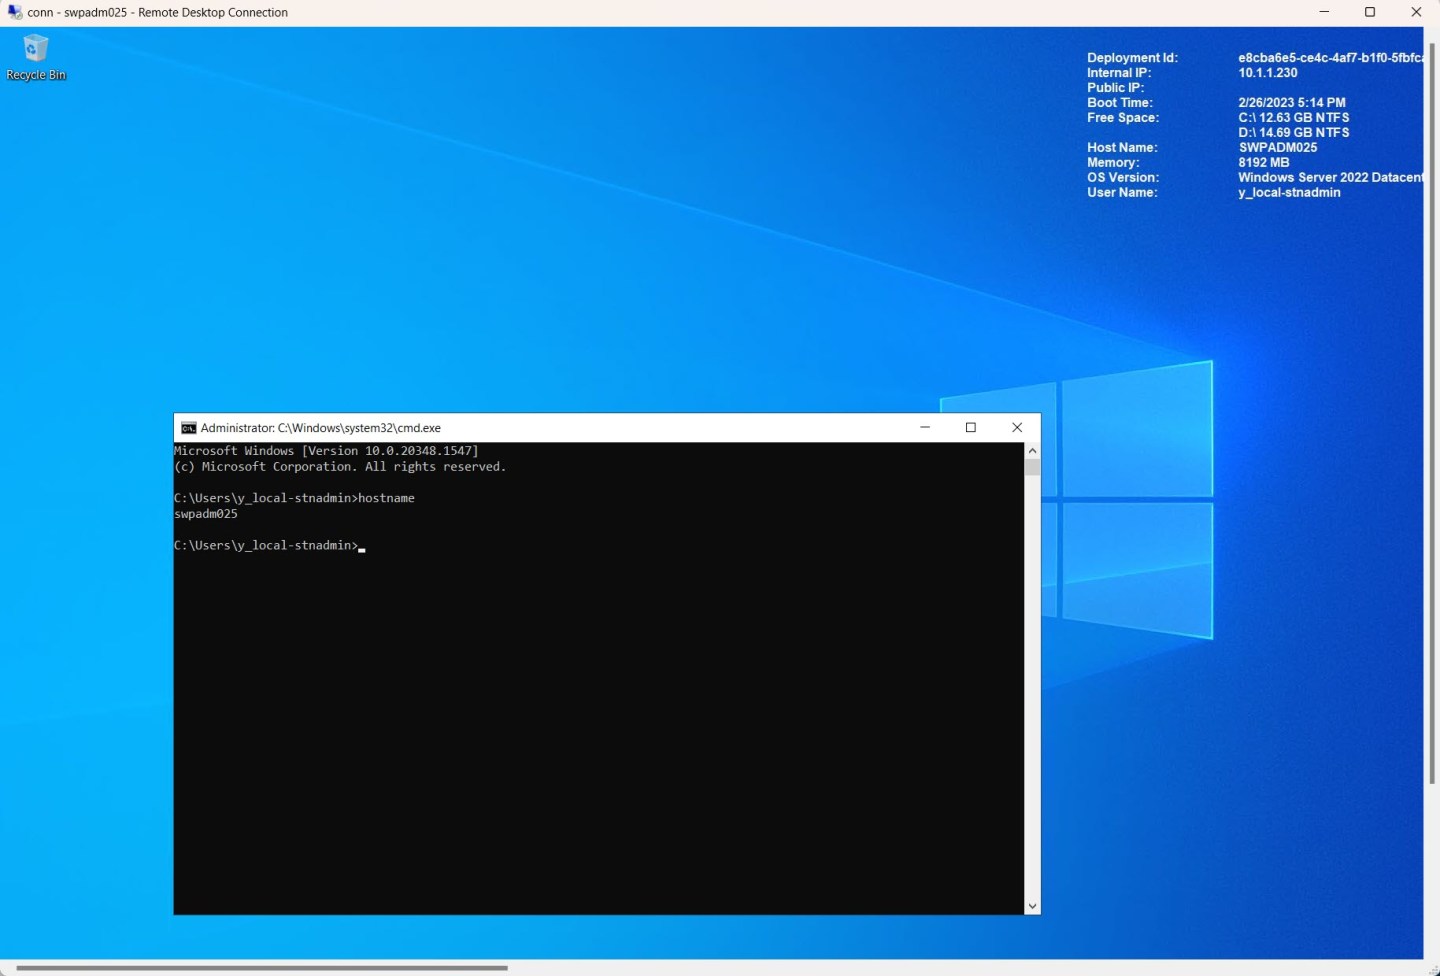Click the 'Administrator: C:\Windows\system32\cmd.exe' title text
Image resolution: width=1440 pixels, height=976 pixels.
pos(320,428)
